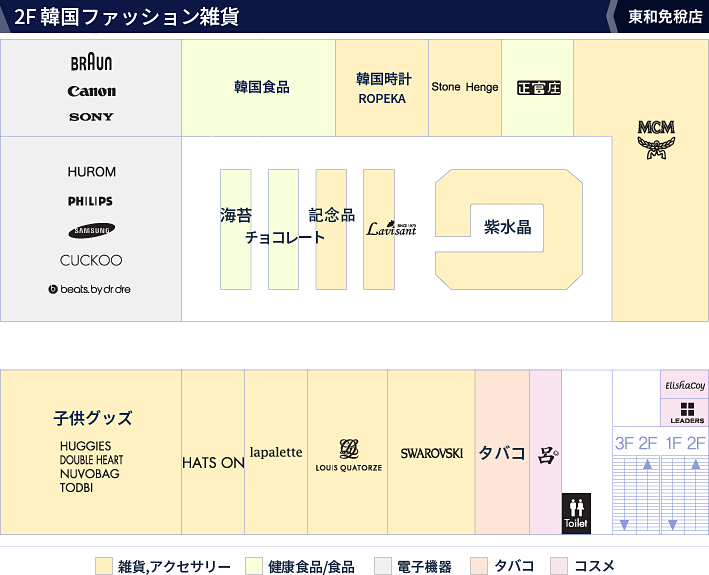Select the 韓国時計 ROPEKA shop
Image resolution: width=709 pixels, height=575 pixels.
pyautogui.click(x=382, y=88)
